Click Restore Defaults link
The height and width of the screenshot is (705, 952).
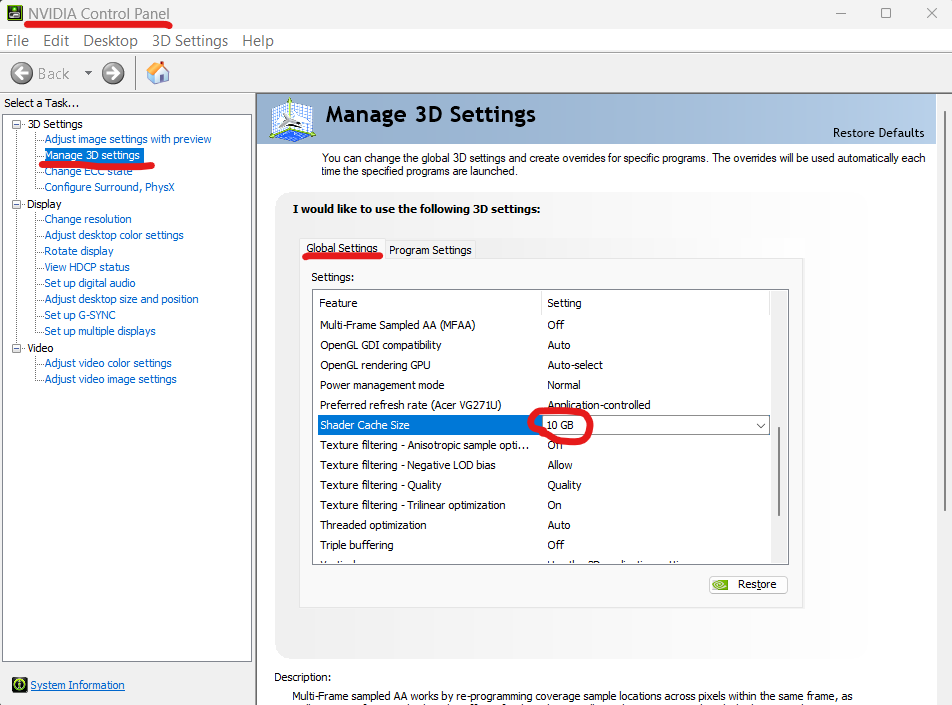tap(878, 132)
